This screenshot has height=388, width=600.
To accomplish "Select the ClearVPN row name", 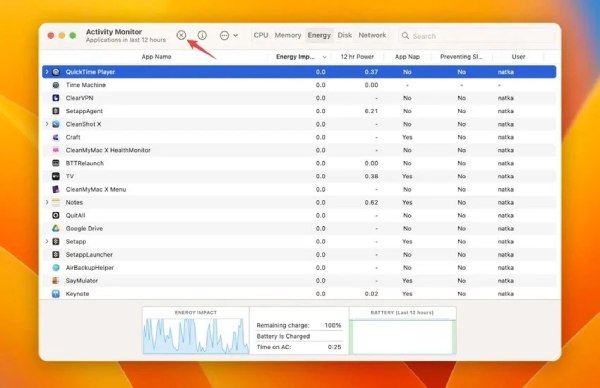I will [x=79, y=98].
